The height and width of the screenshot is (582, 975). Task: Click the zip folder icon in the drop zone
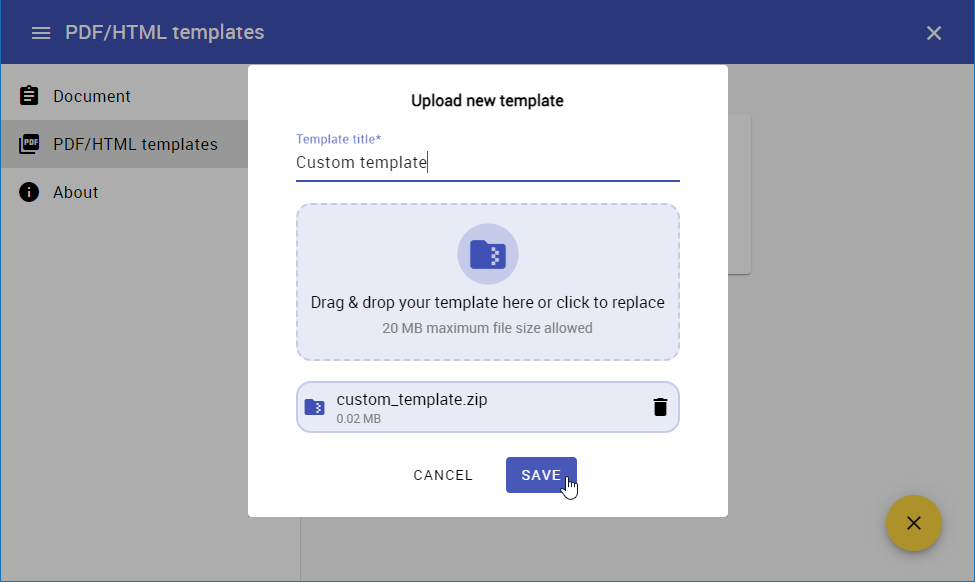click(488, 254)
